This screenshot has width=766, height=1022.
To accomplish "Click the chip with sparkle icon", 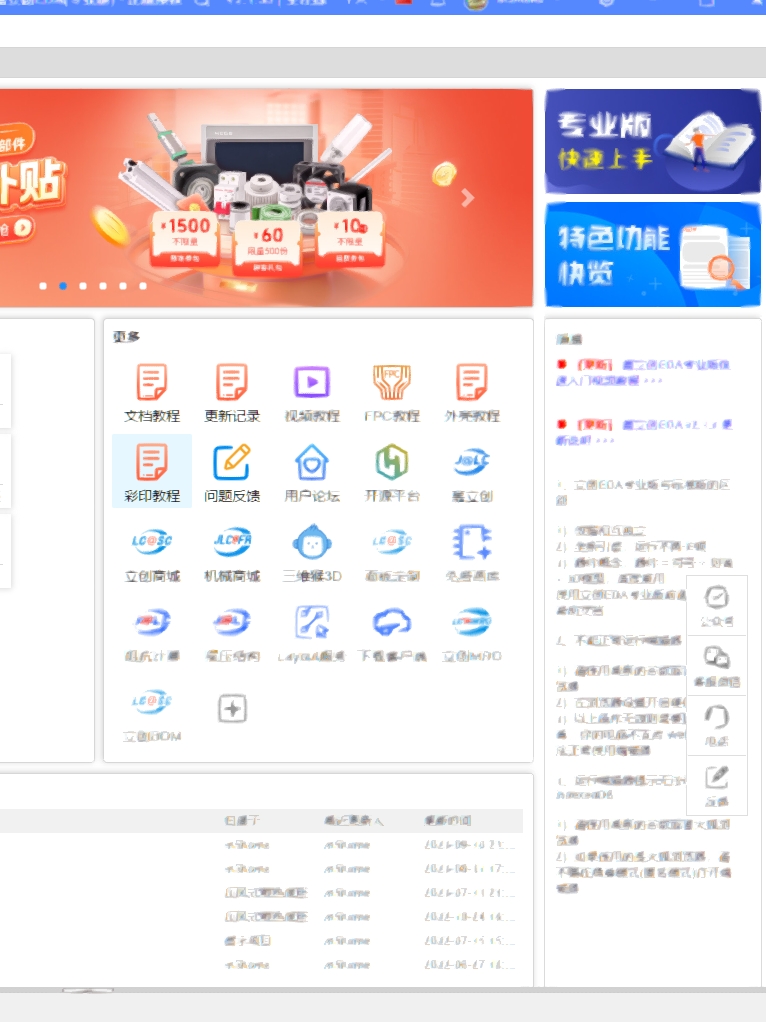I will tap(472, 542).
